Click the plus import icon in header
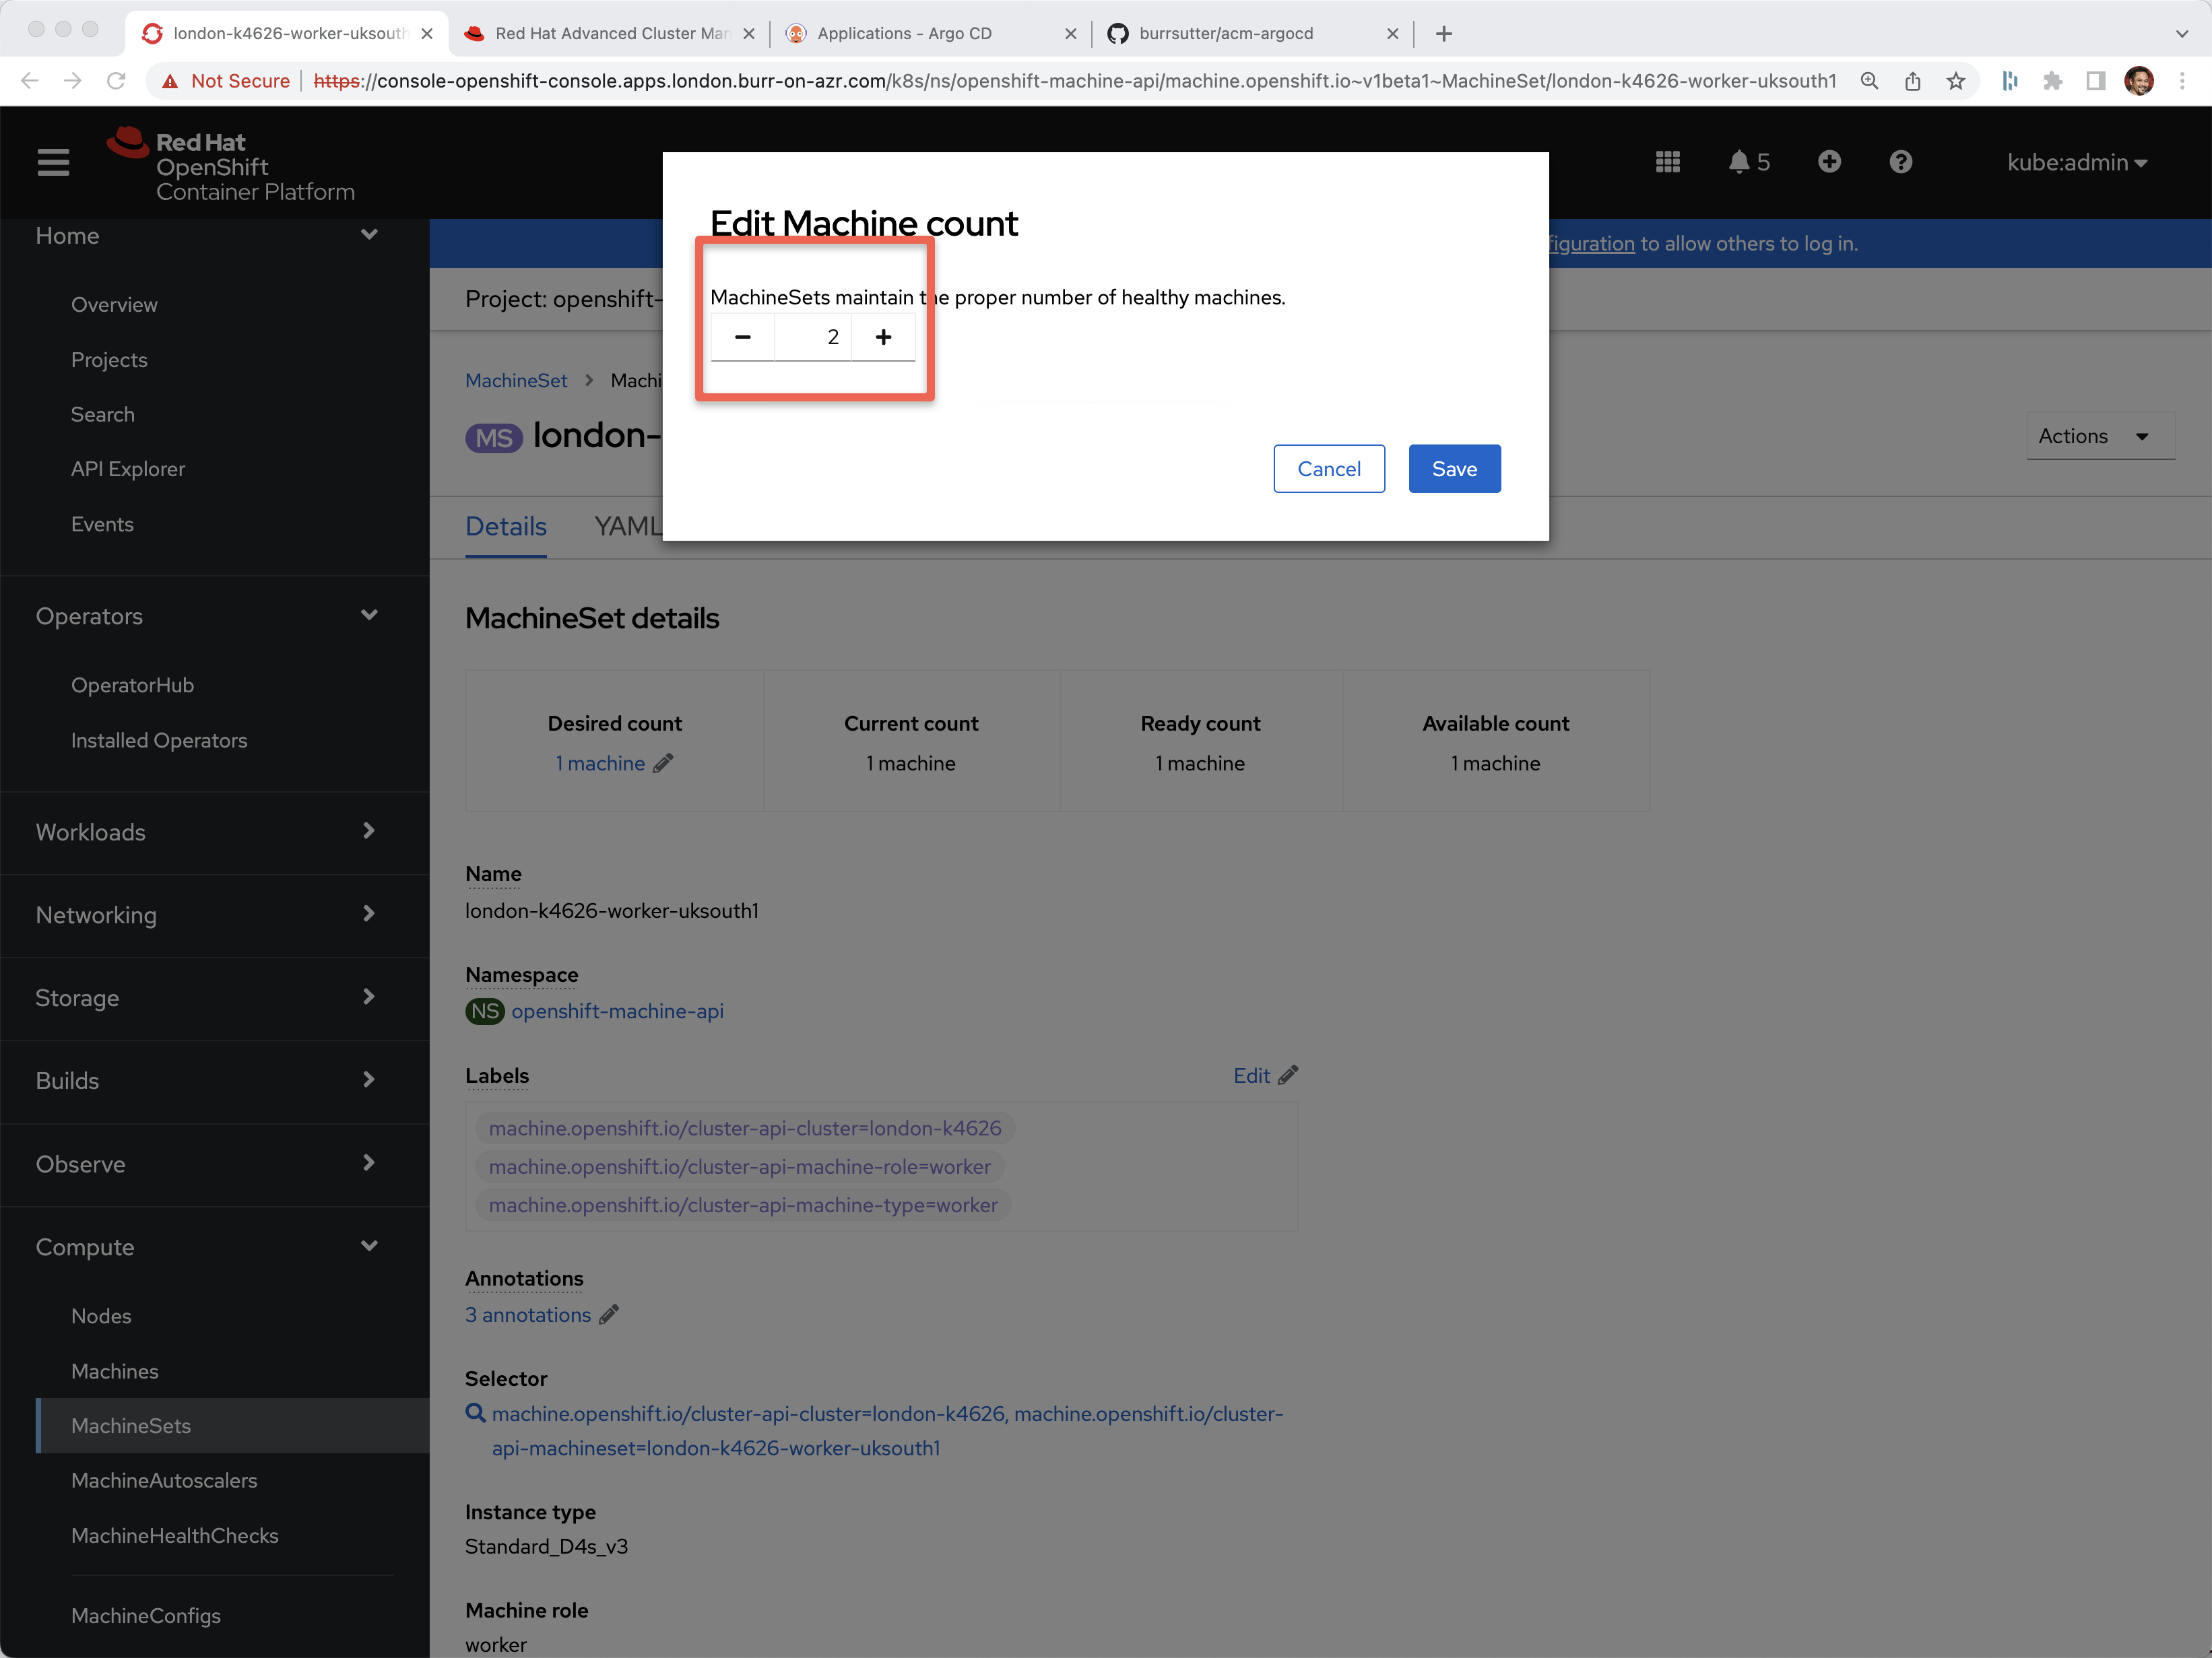This screenshot has height=1658, width=2212. 1829,162
